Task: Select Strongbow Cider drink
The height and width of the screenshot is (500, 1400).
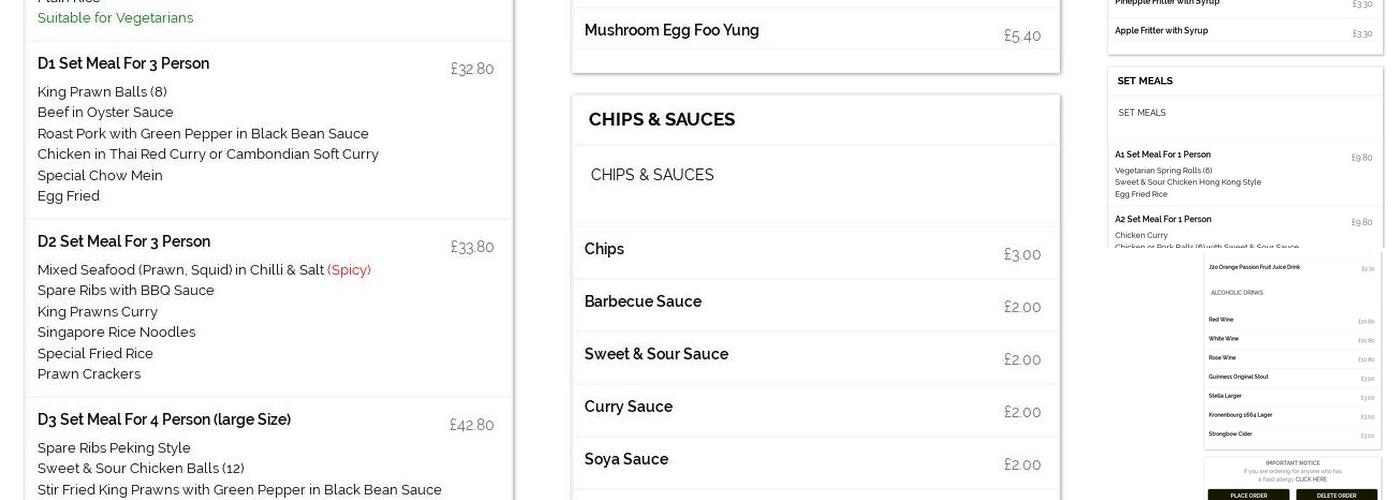Action: pos(1230,434)
